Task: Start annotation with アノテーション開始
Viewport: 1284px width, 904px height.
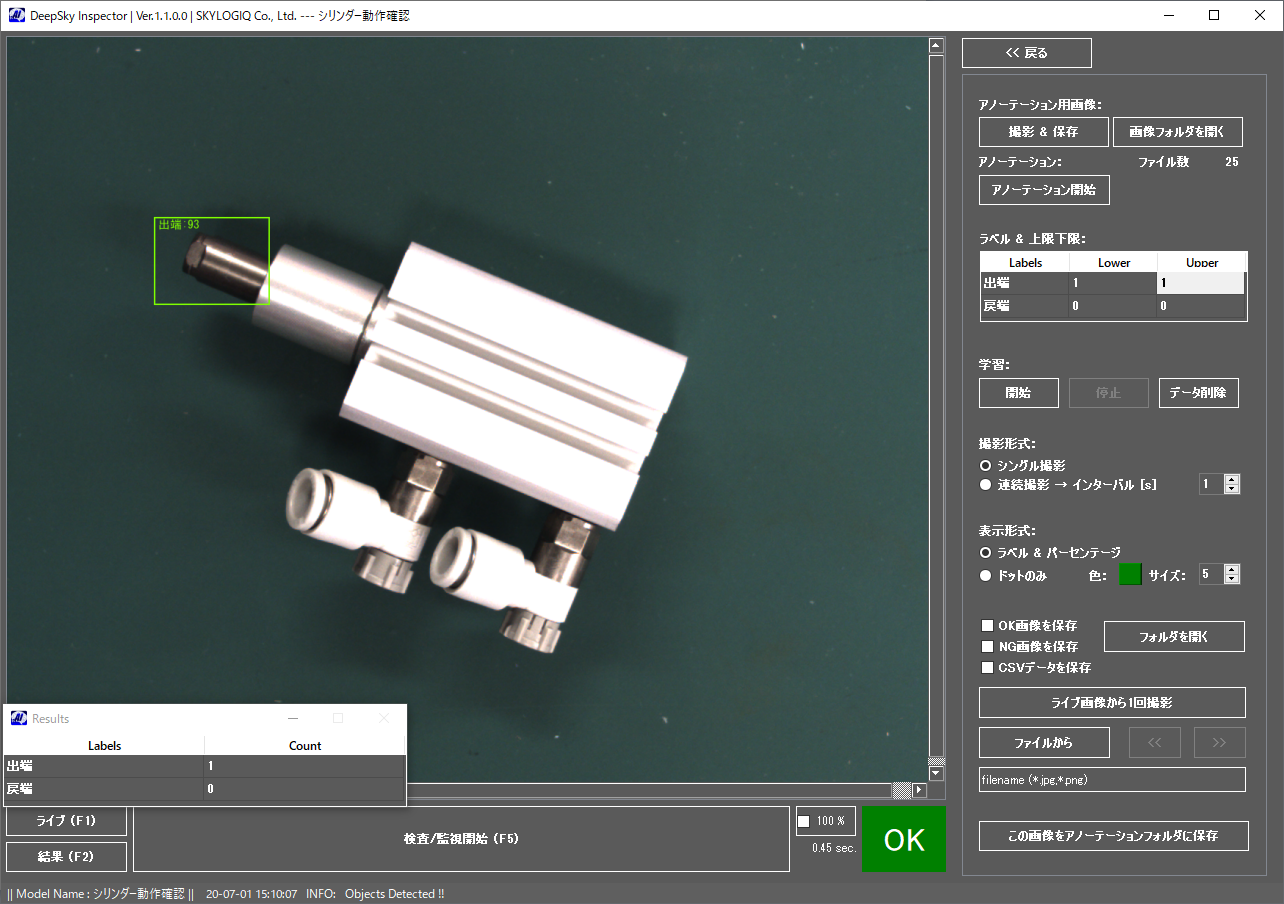Action: (x=1044, y=190)
